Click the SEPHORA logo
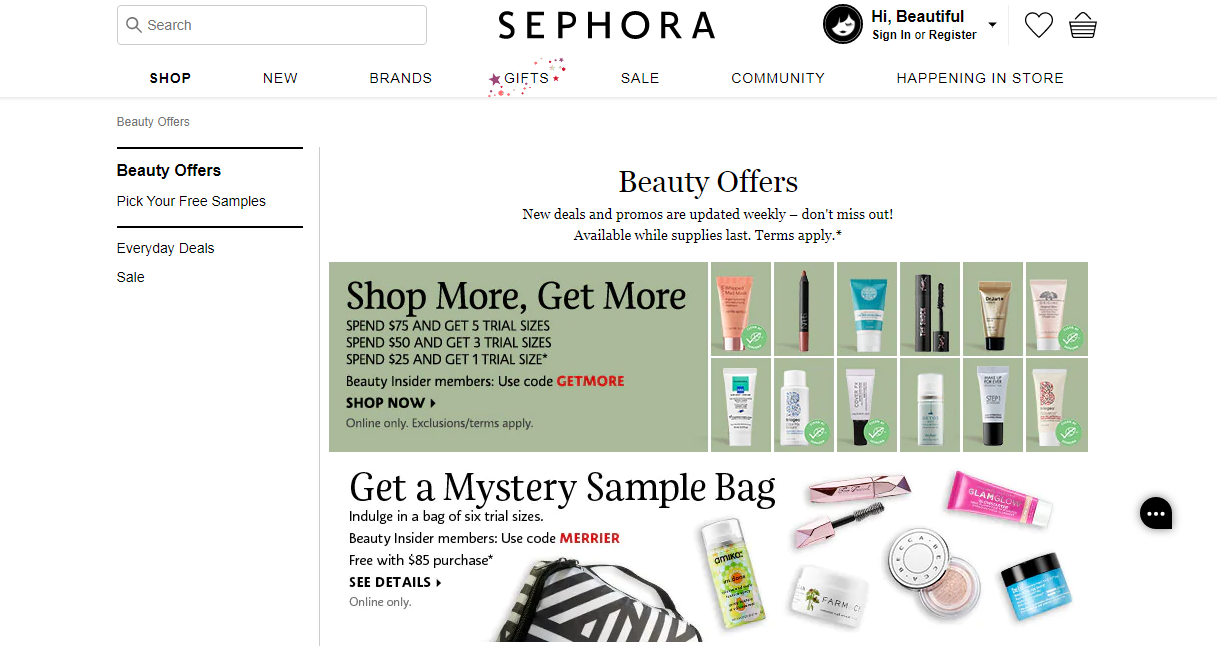The width and height of the screenshot is (1217, 646). [x=606, y=26]
